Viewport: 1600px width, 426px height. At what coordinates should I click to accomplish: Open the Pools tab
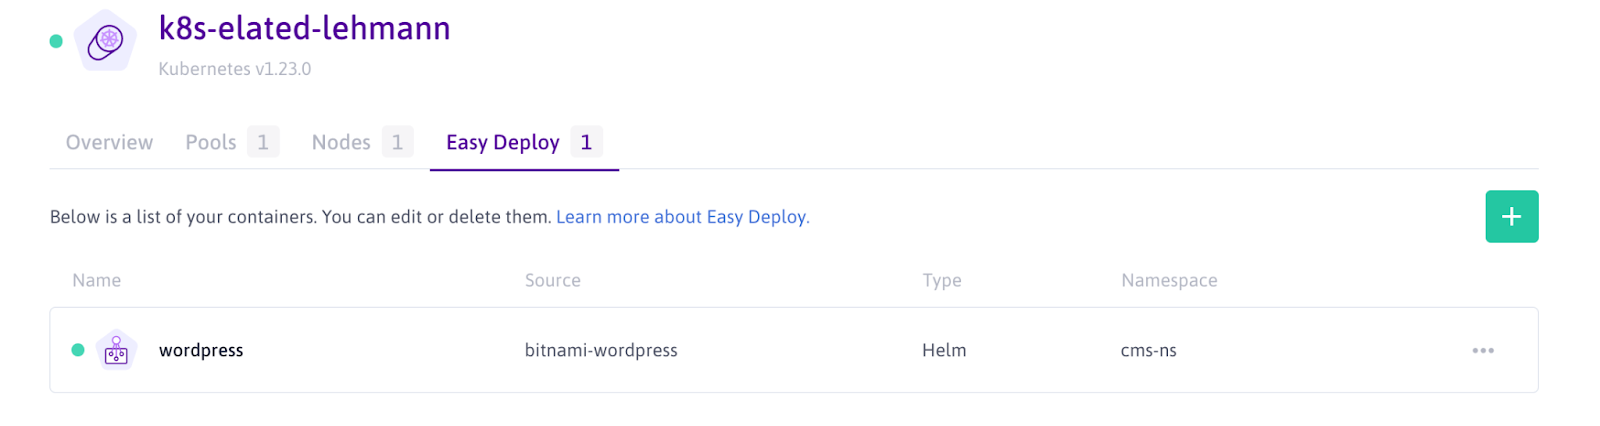click(x=211, y=142)
